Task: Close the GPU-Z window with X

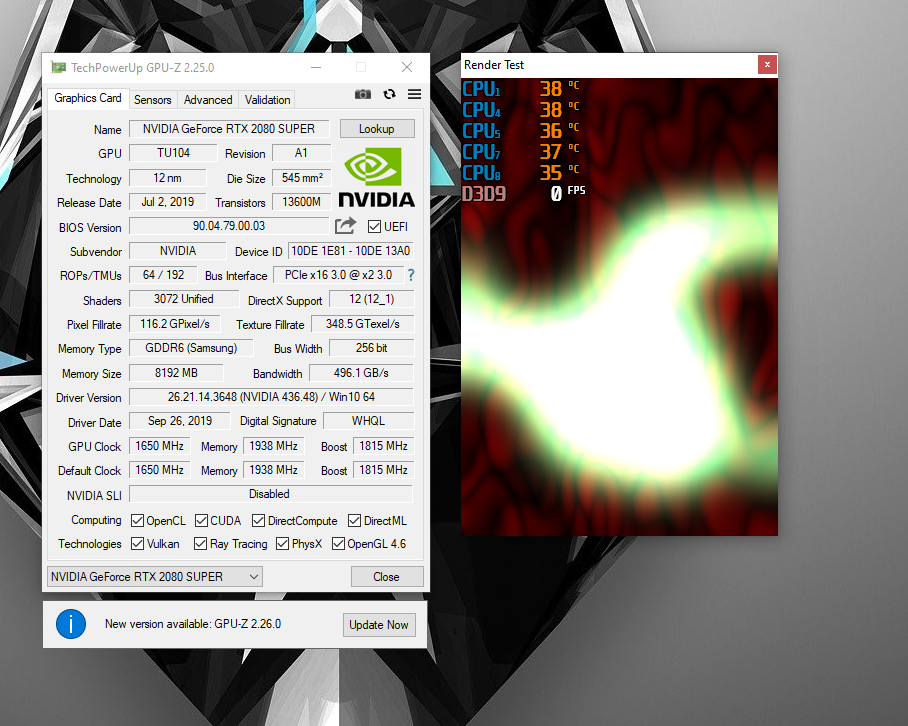Action: [407, 68]
